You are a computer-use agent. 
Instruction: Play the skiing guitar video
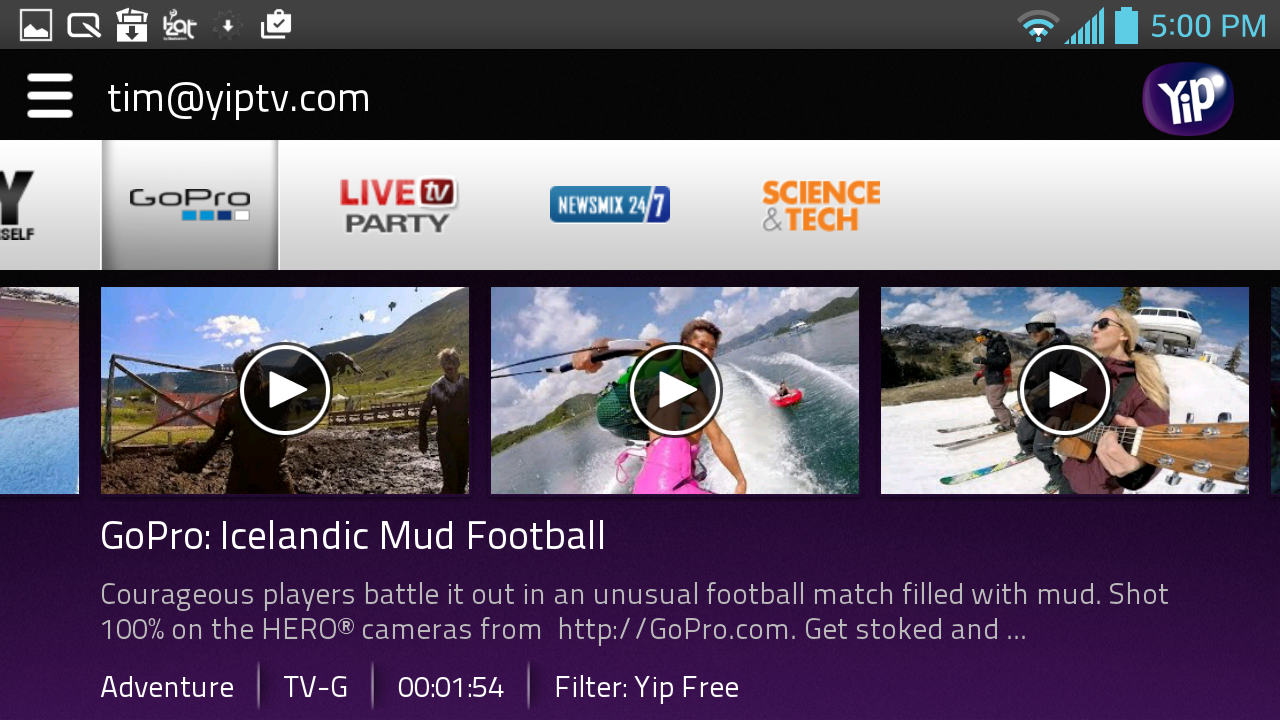[1065, 390]
